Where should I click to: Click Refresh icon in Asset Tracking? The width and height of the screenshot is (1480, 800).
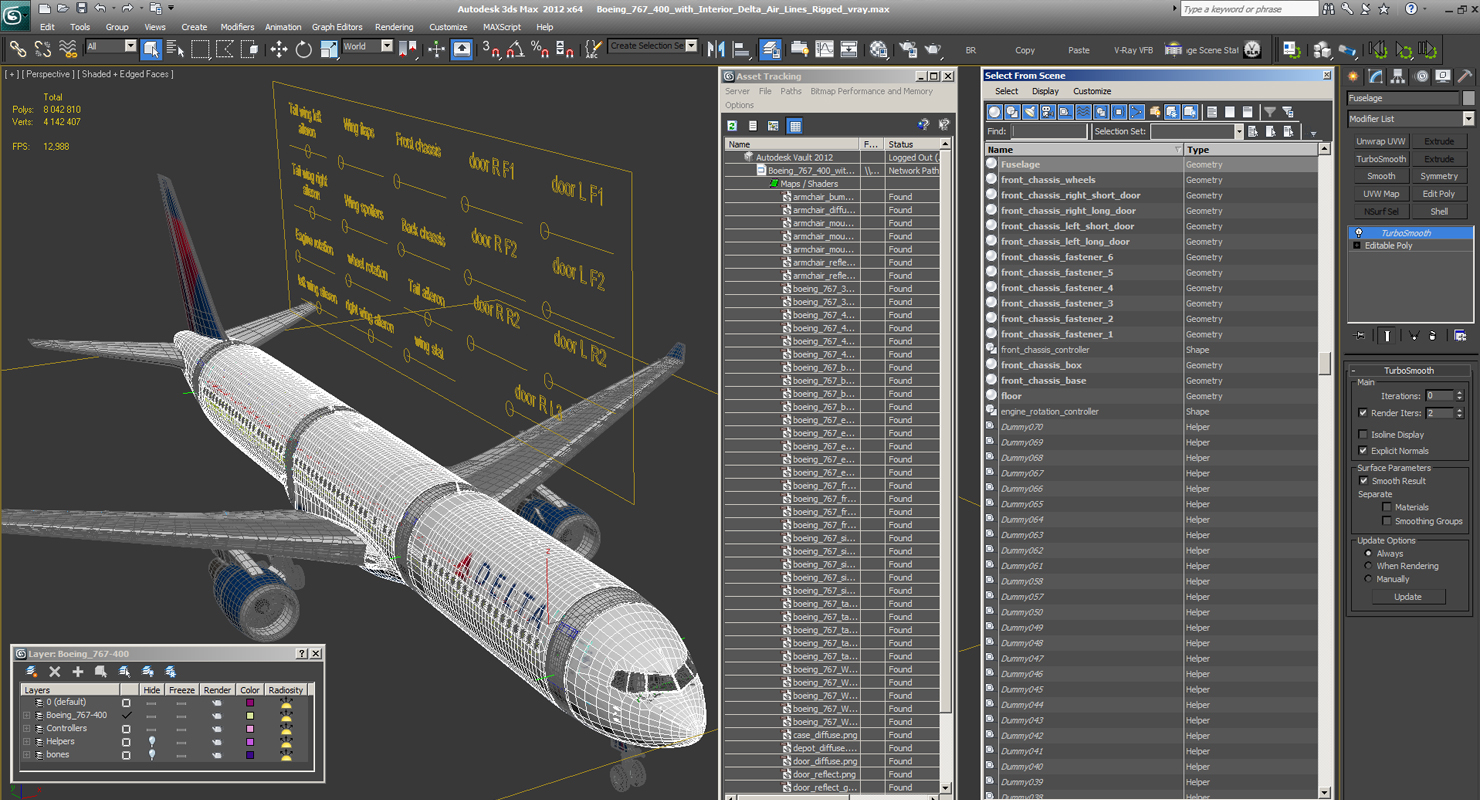732,126
